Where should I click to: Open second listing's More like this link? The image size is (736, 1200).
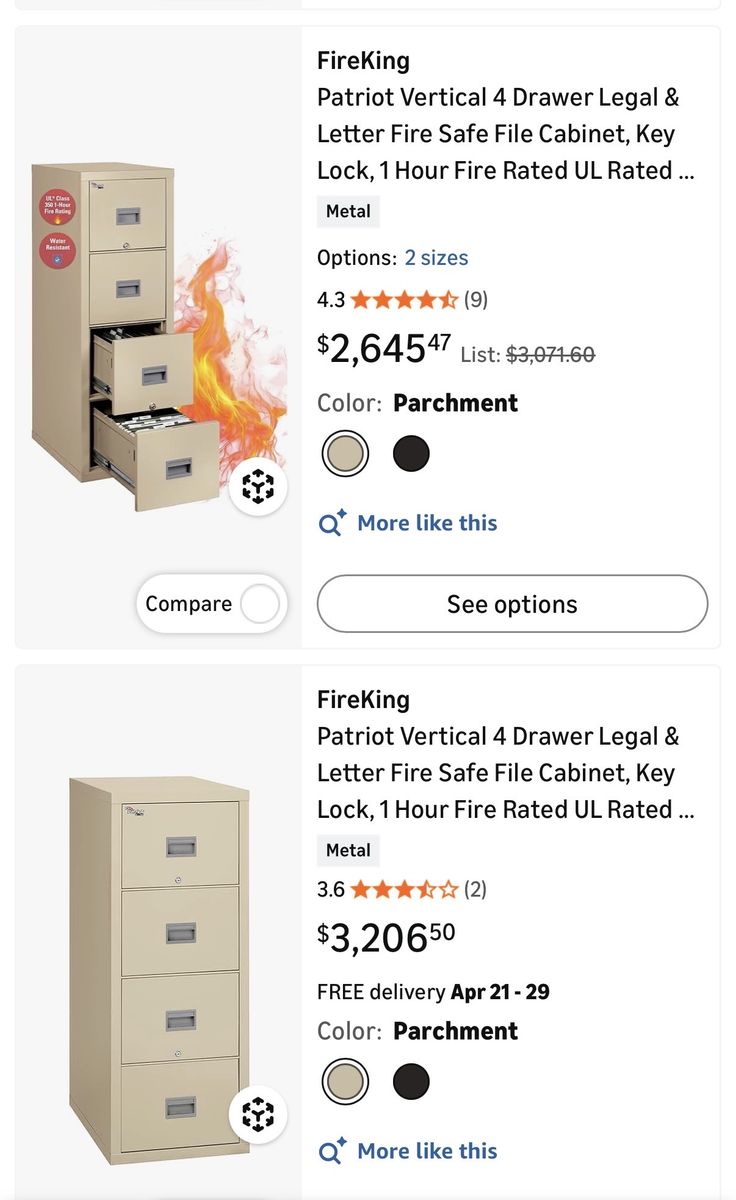point(427,1151)
